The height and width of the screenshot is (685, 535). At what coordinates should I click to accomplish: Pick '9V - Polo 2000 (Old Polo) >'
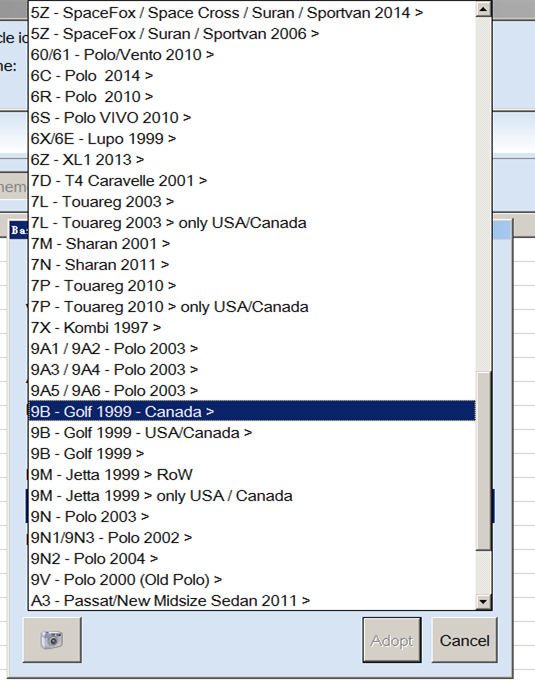[x=252, y=580]
